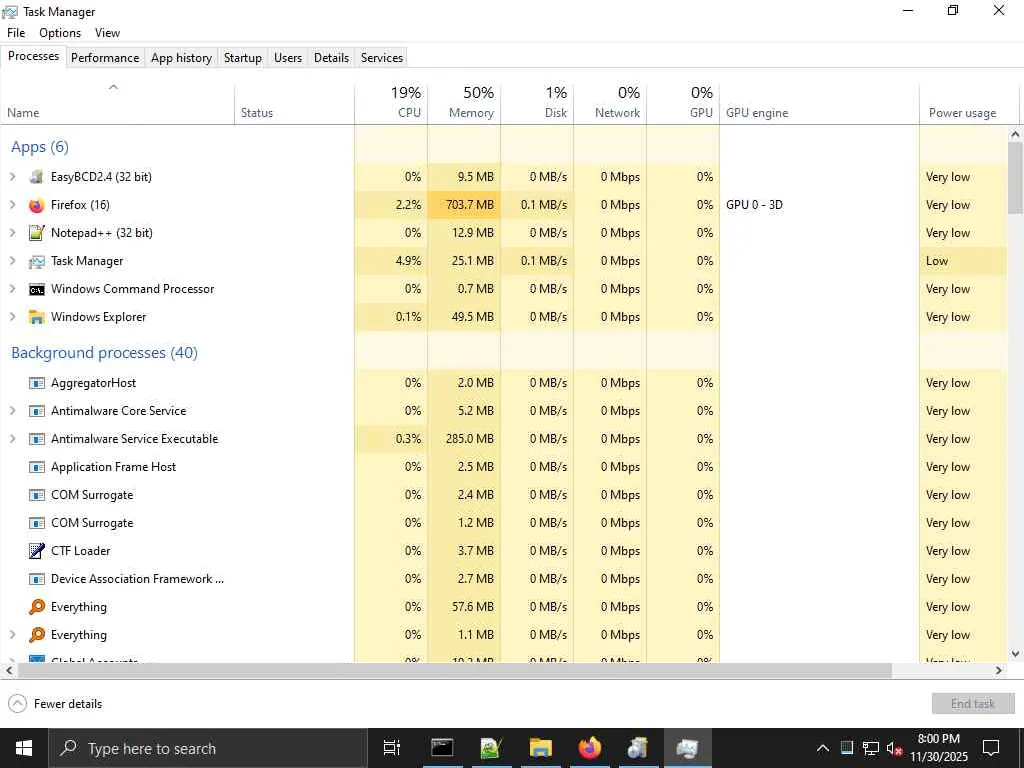Viewport: 1024px width, 768px height.
Task: Open Task View from the taskbar
Action: [392, 748]
